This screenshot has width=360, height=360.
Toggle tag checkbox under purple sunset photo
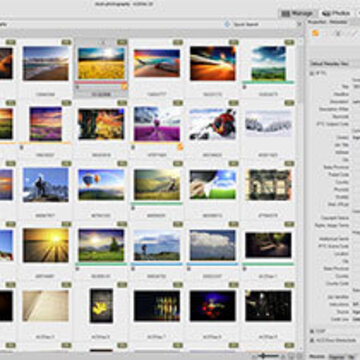click(x=22, y=147)
